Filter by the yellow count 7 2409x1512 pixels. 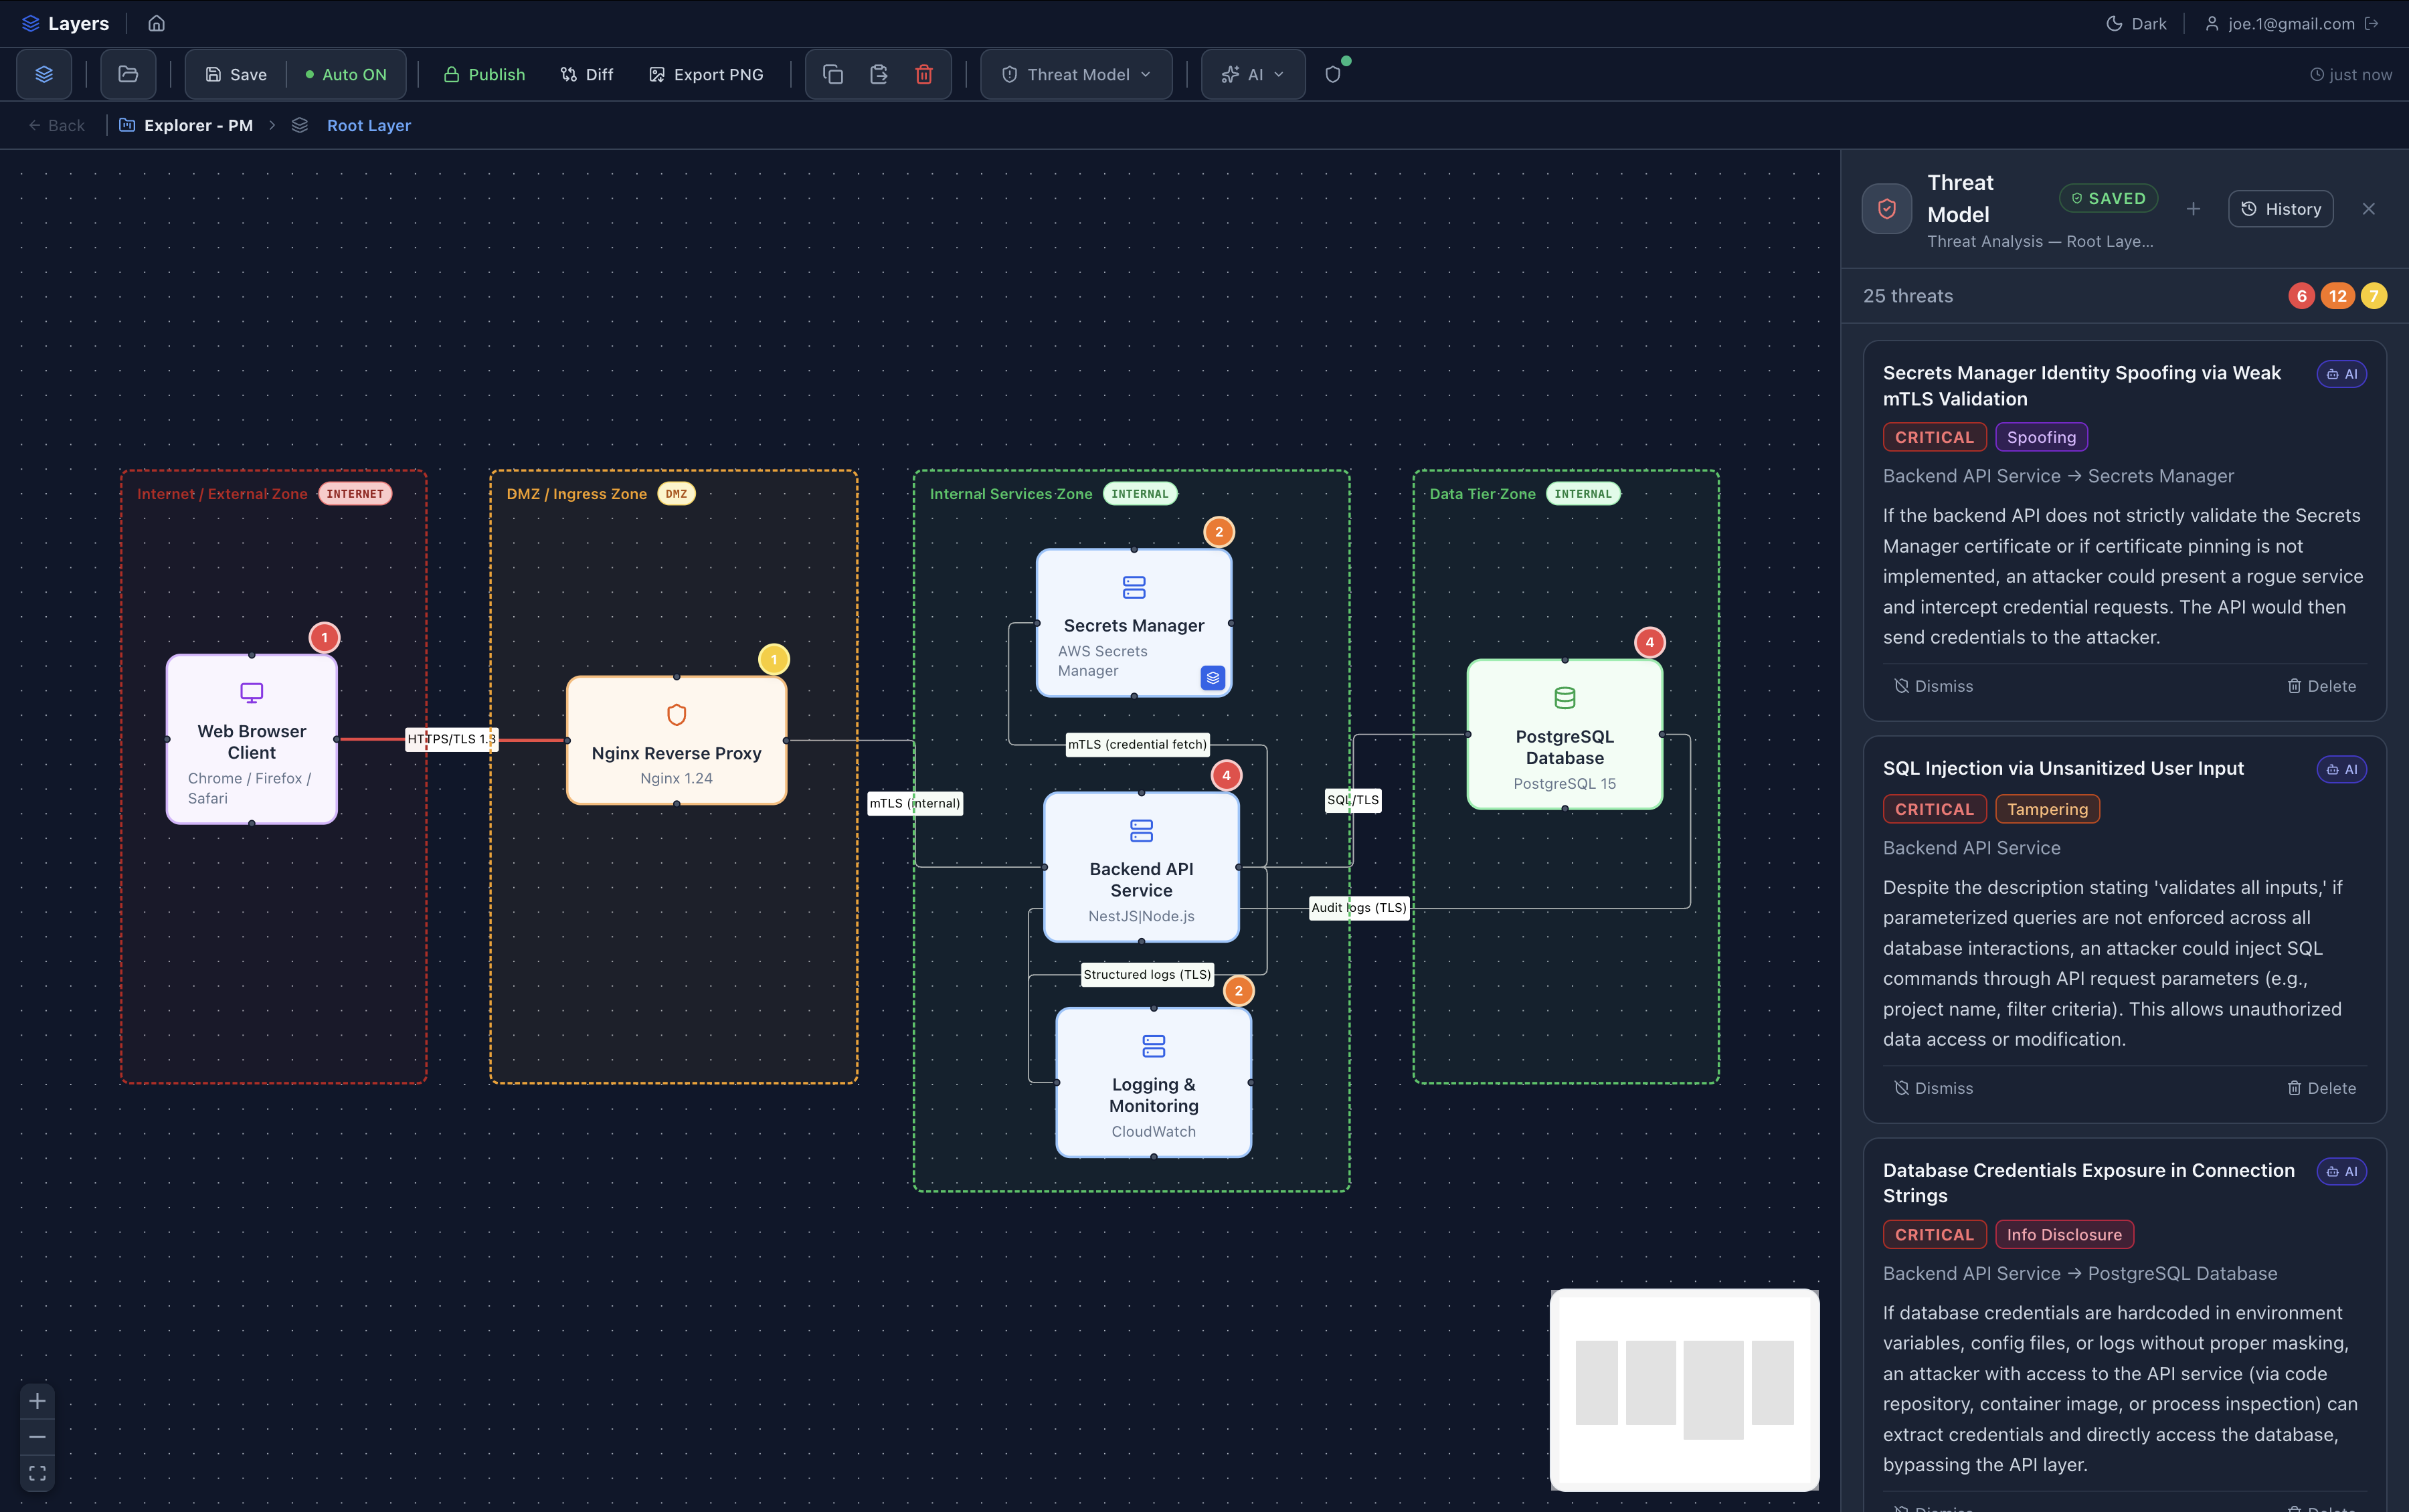pyautogui.click(x=2374, y=296)
